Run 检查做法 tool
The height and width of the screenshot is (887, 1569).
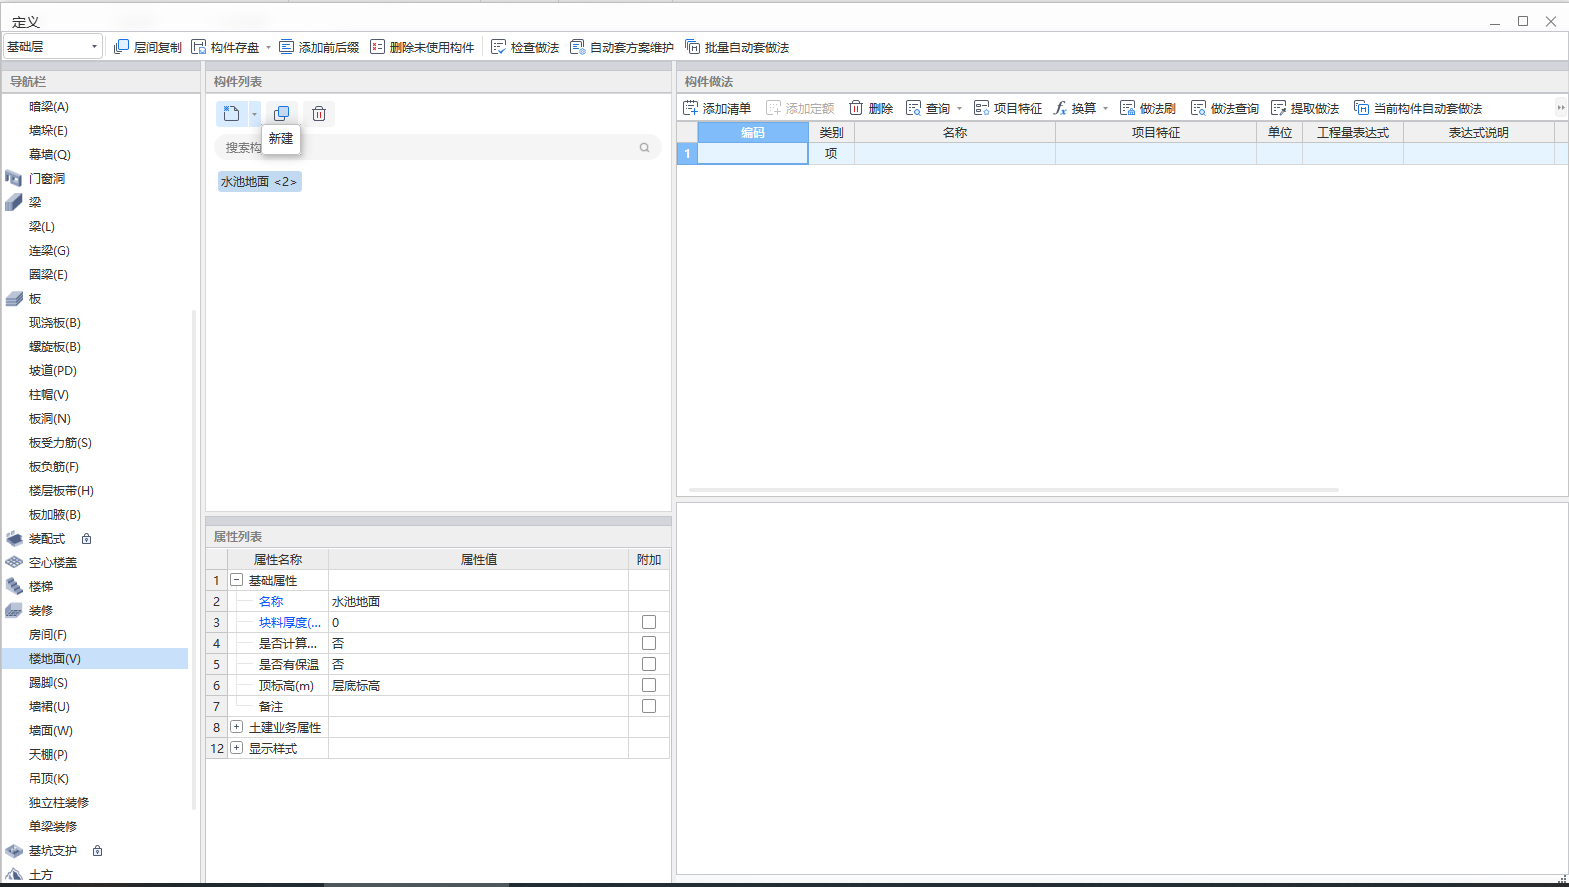pyautogui.click(x=525, y=47)
